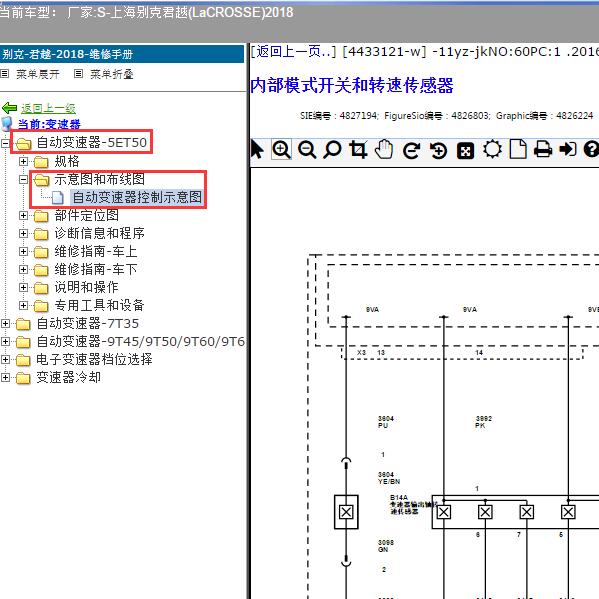The width and height of the screenshot is (599, 599).
Task: Expand the 部件定位图 folder node
Action: coord(23,215)
